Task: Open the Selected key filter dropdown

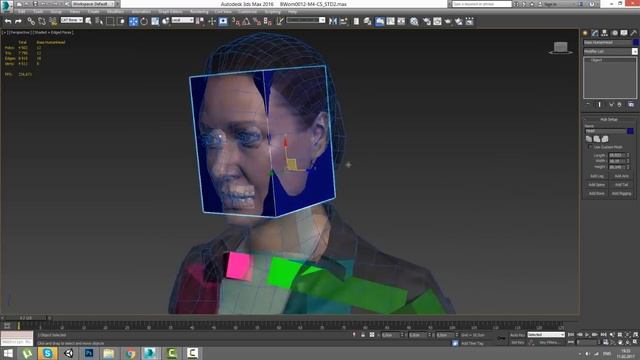Action: coord(546,335)
